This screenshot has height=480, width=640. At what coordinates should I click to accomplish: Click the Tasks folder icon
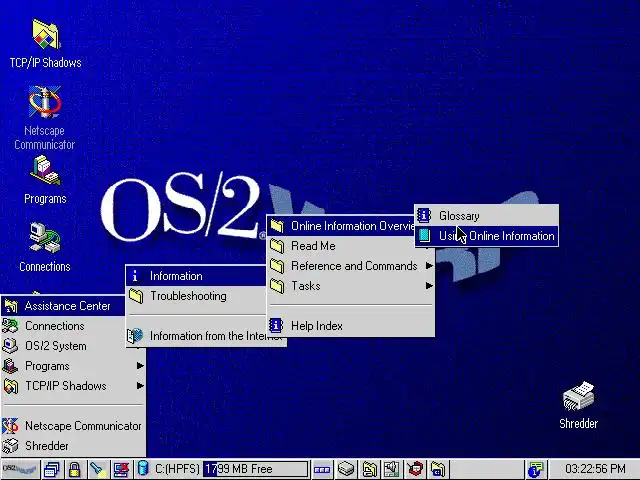coord(277,286)
